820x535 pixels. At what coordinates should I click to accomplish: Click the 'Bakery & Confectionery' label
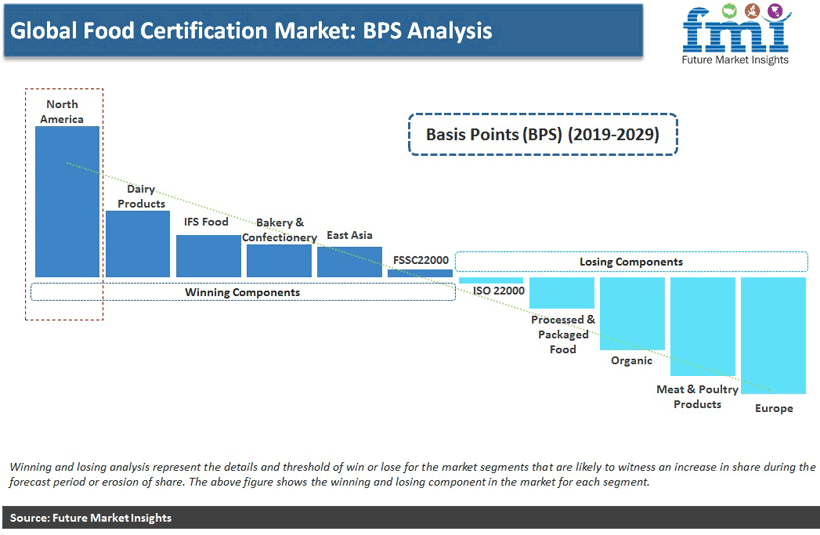pyautogui.click(x=279, y=230)
